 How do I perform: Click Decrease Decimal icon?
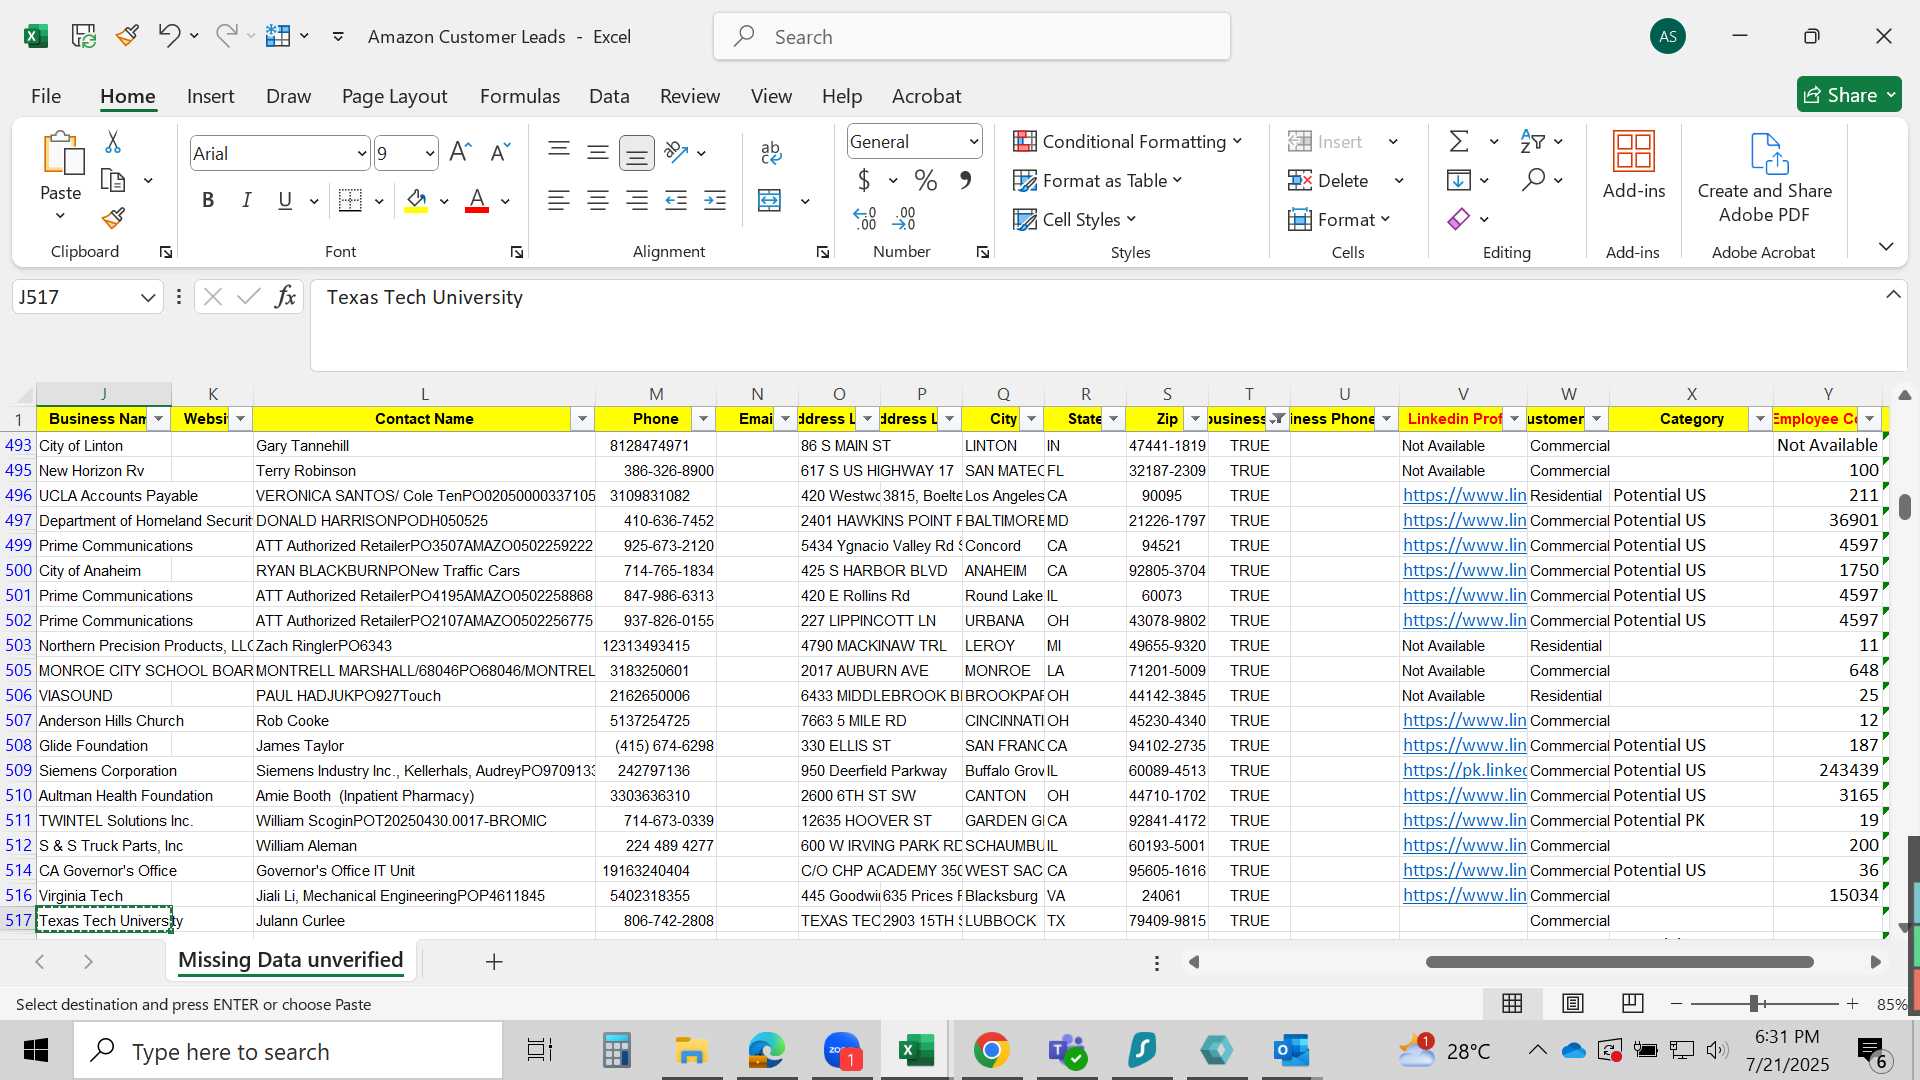pyautogui.click(x=905, y=218)
